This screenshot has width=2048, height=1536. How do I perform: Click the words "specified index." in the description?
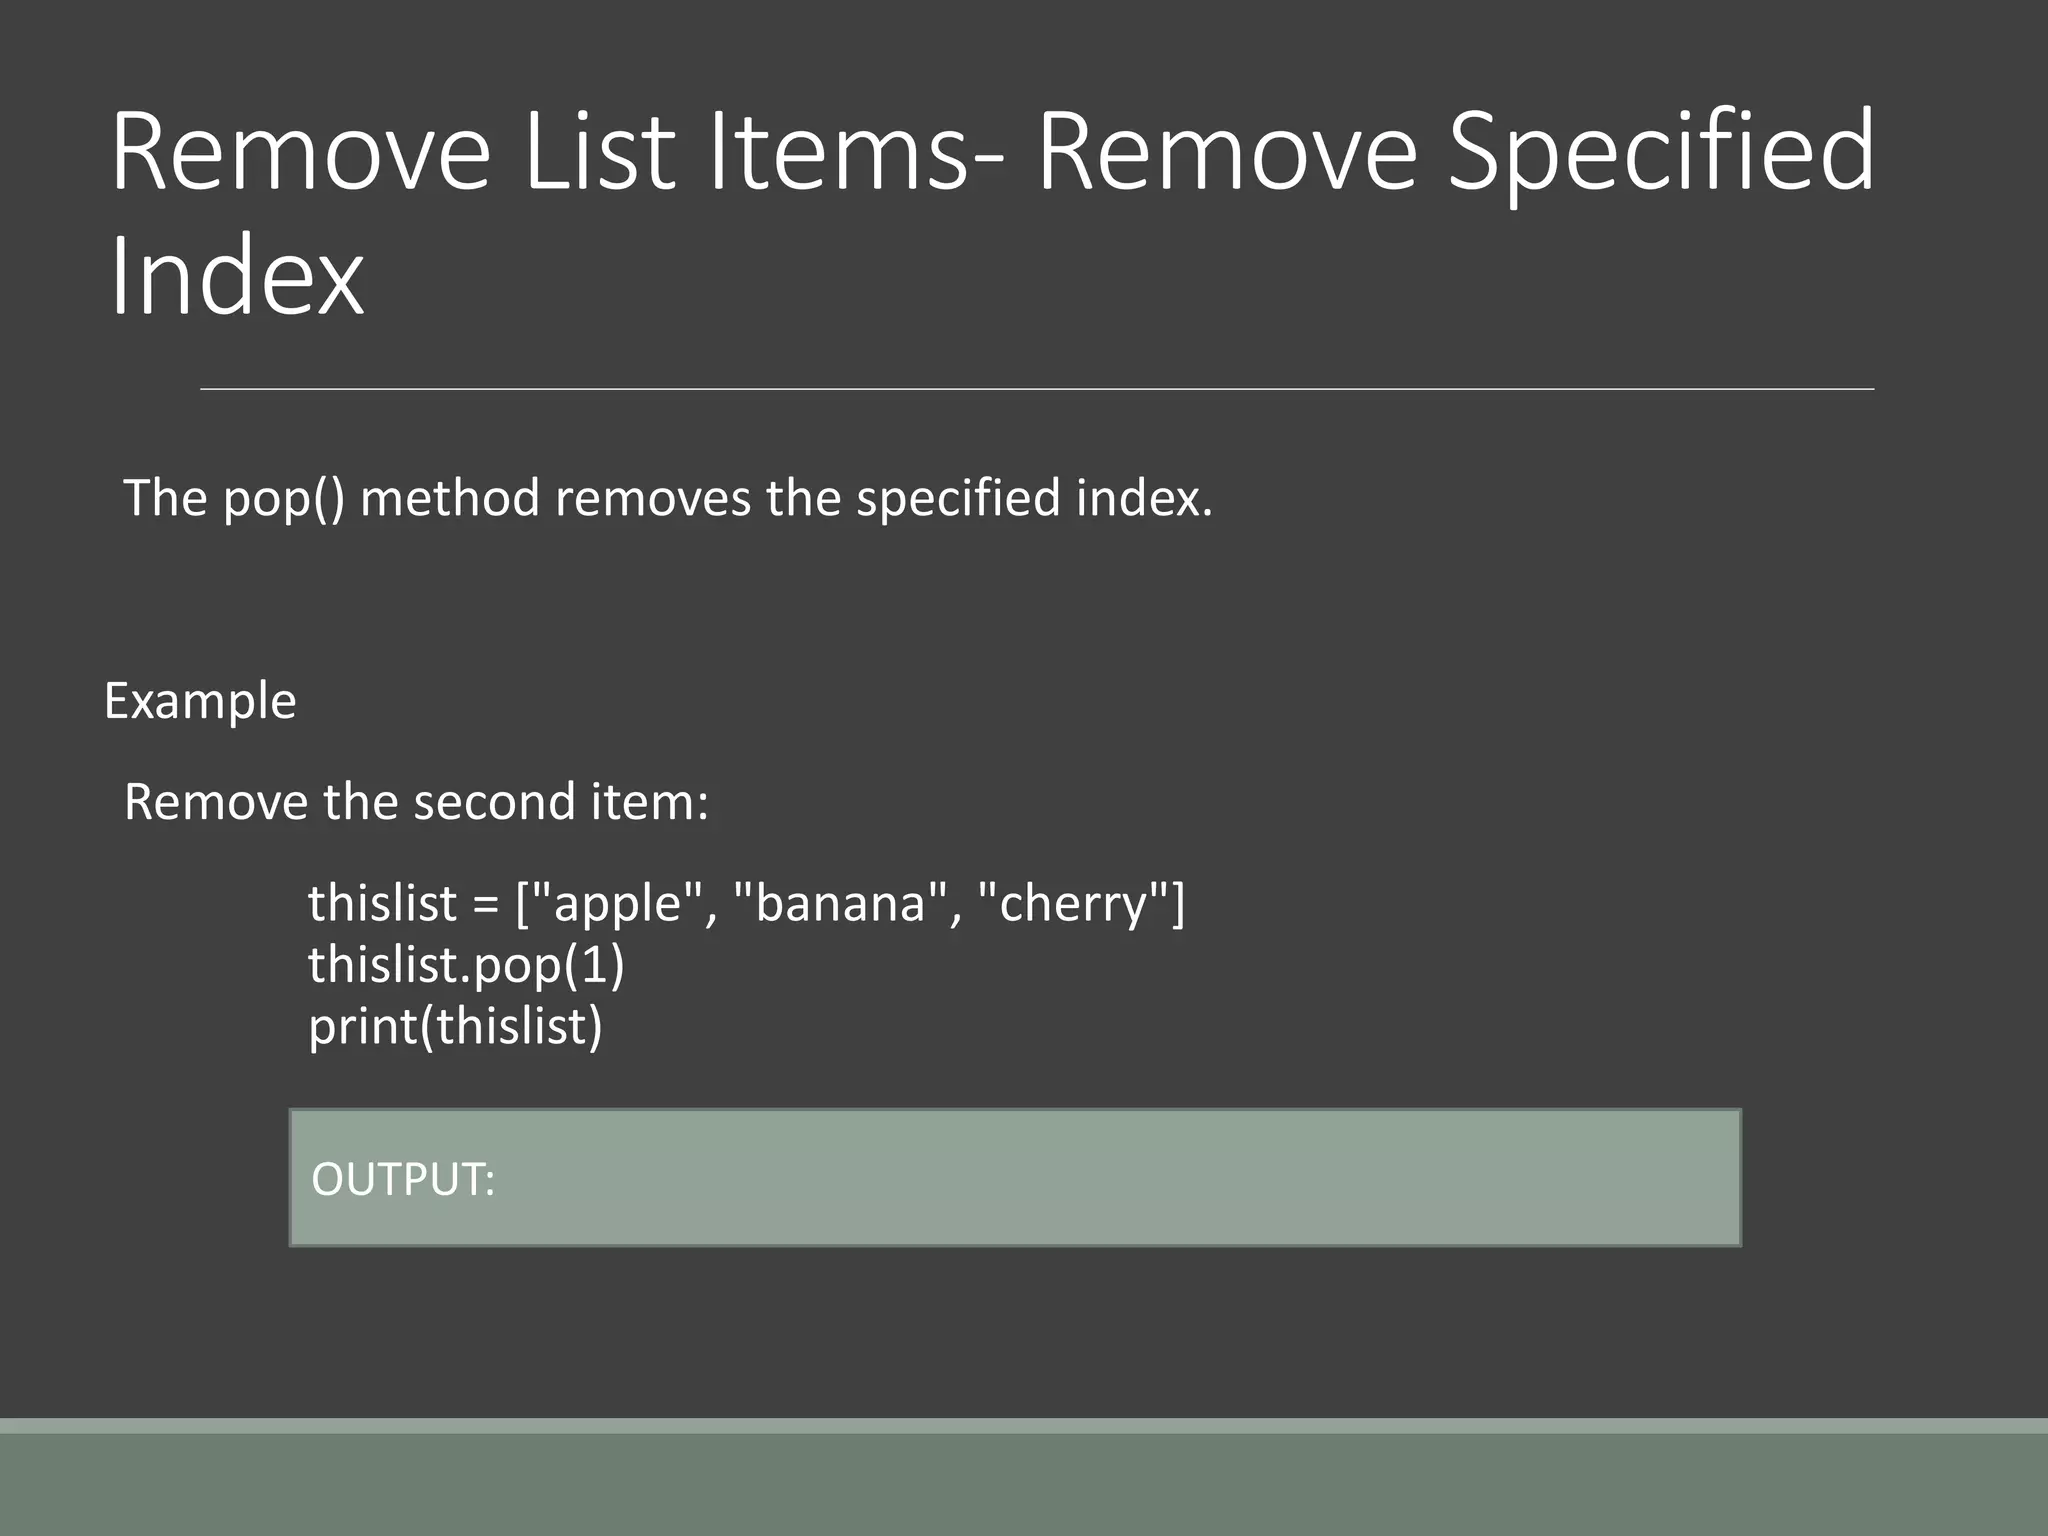1034,498
